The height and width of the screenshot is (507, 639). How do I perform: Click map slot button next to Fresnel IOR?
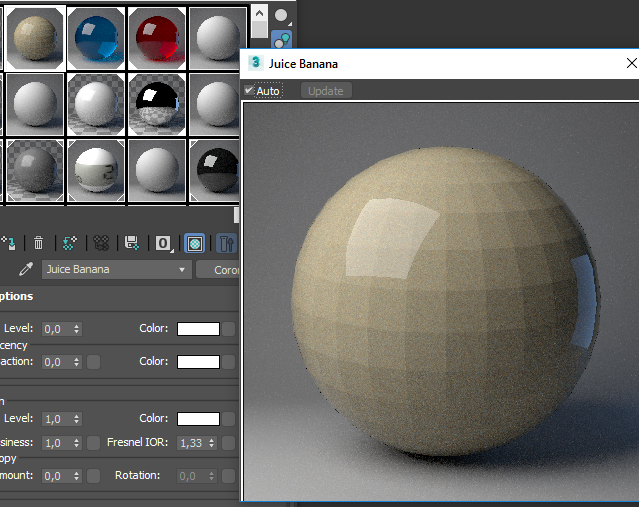point(229,443)
